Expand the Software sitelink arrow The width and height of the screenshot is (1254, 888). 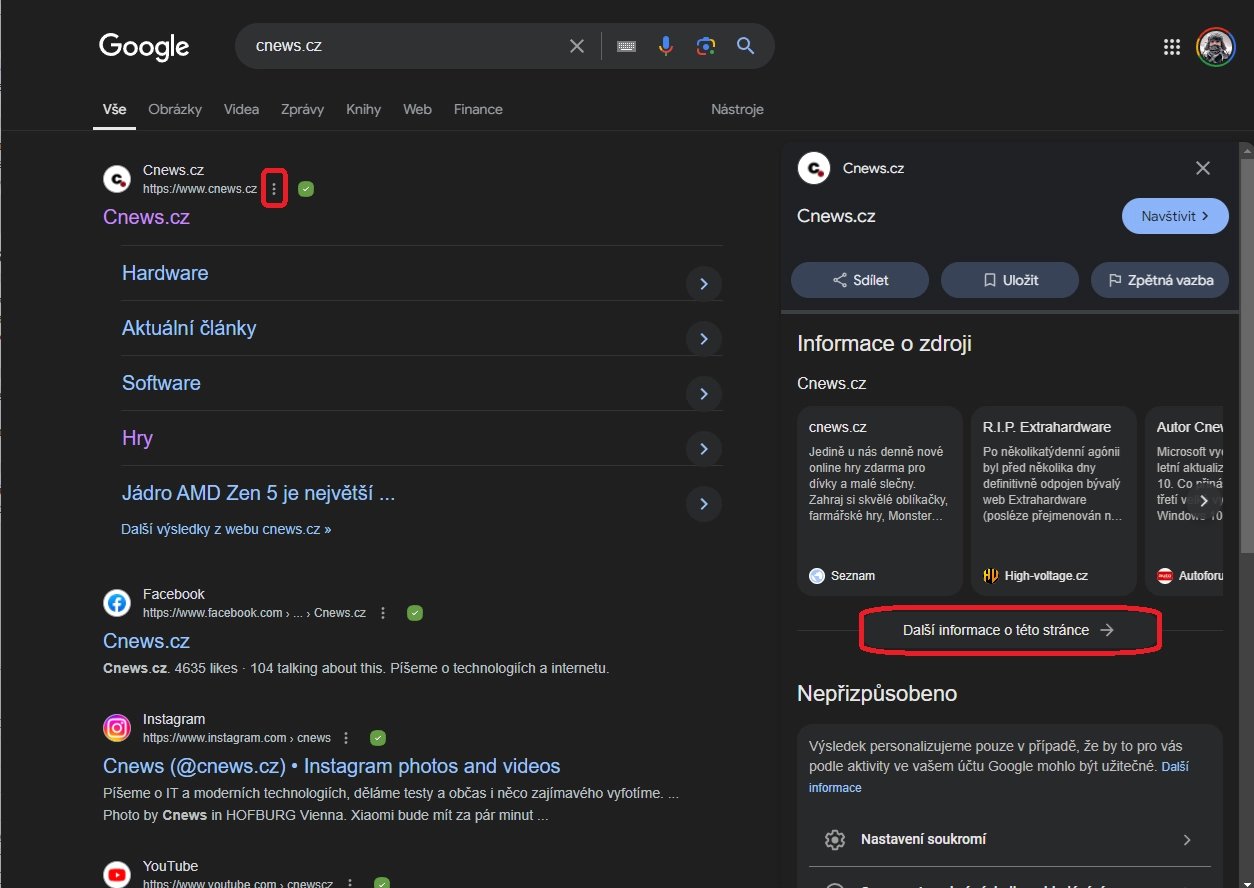[x=704, y=394]
